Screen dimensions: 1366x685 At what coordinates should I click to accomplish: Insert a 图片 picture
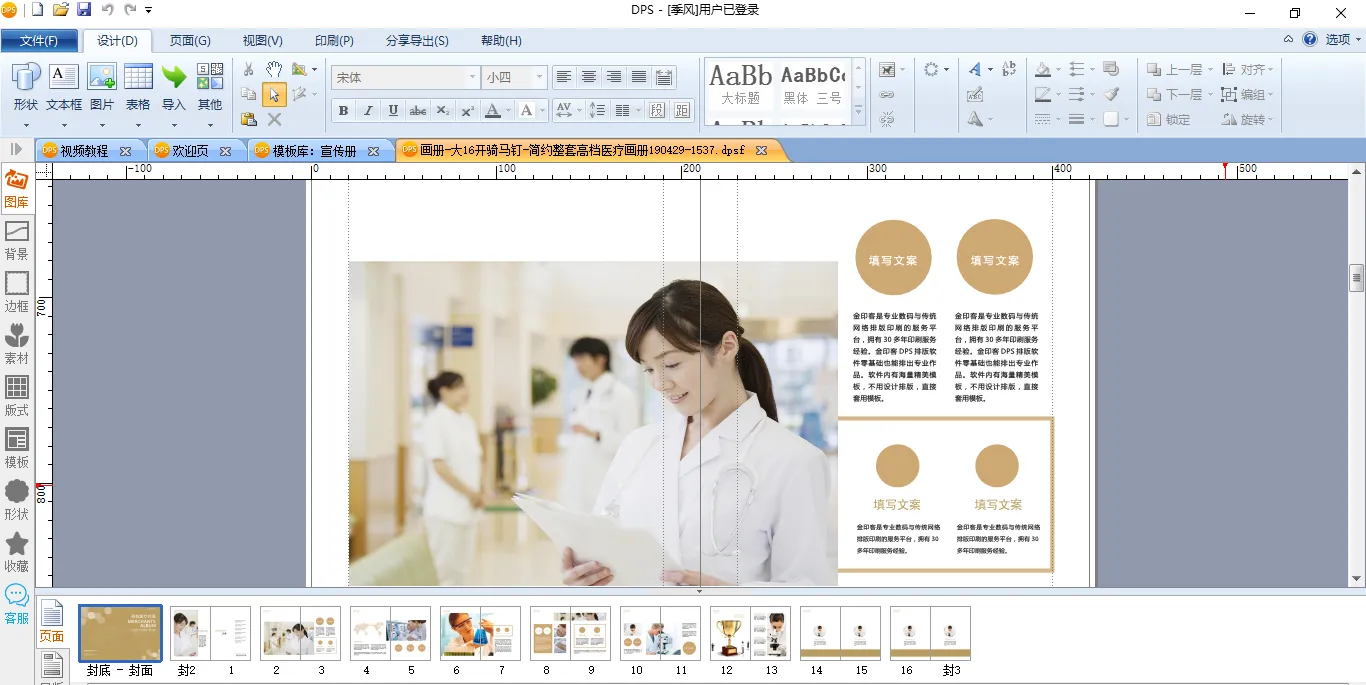click(102, 87)
